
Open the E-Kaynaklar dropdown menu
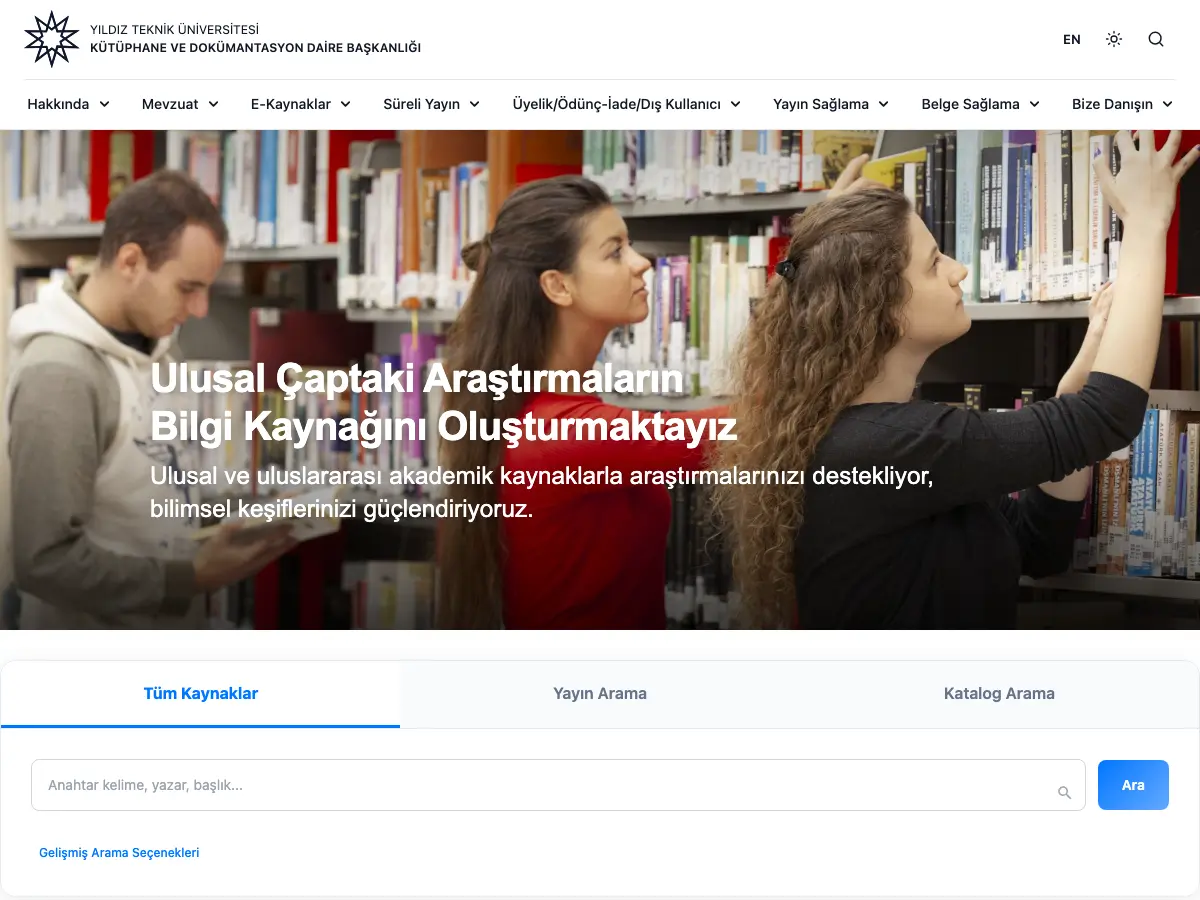point(301,104)
